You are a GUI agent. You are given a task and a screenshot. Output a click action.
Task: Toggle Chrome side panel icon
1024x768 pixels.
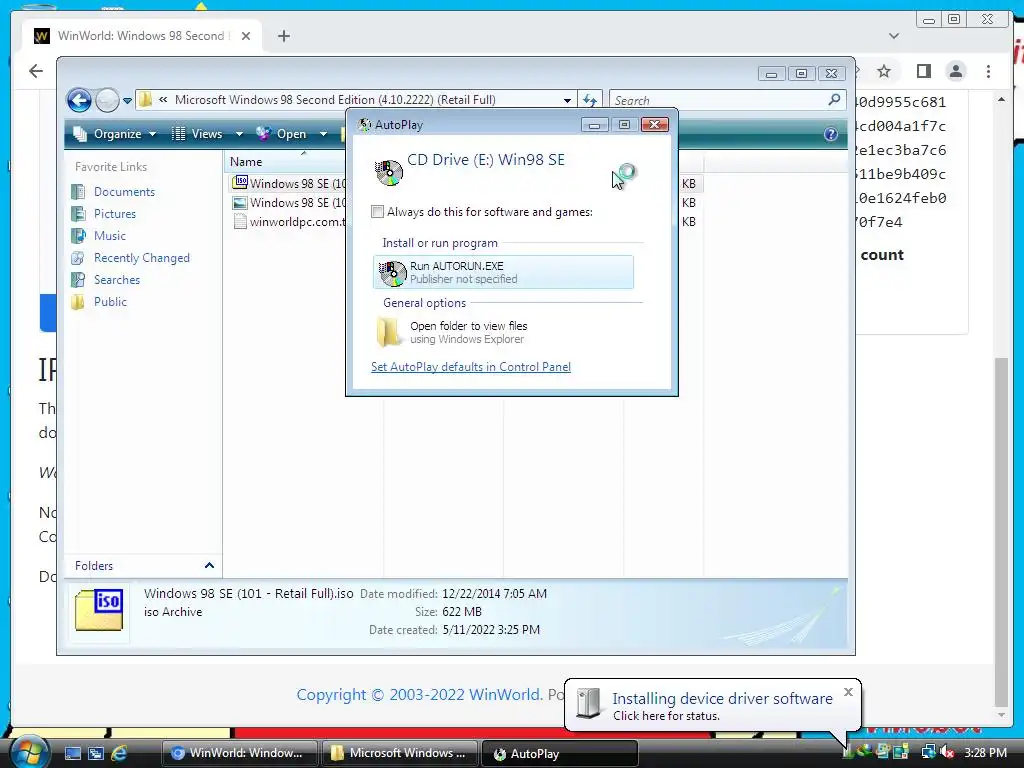923,71
